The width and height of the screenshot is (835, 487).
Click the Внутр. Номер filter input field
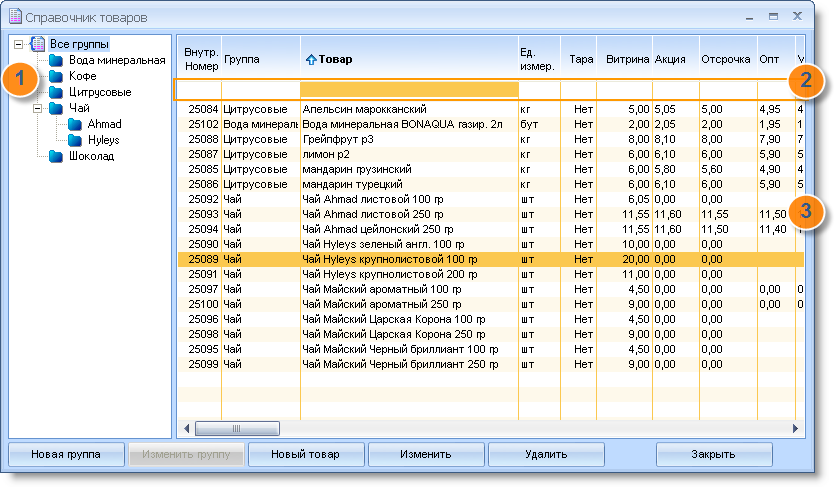(199, 89)
